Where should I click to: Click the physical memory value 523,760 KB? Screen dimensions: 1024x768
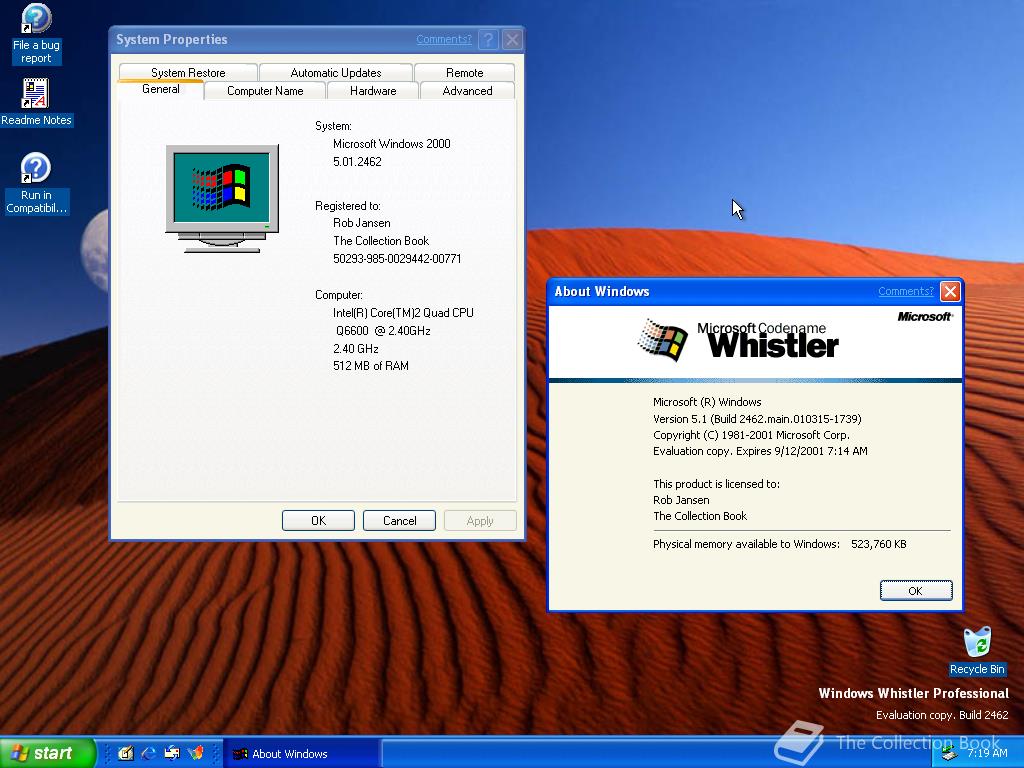click(x=878, y=544)
